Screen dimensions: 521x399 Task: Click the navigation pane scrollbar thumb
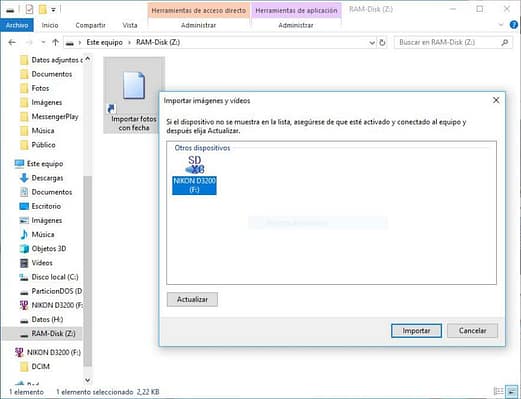pyautogui.click(x=87, y=271)
